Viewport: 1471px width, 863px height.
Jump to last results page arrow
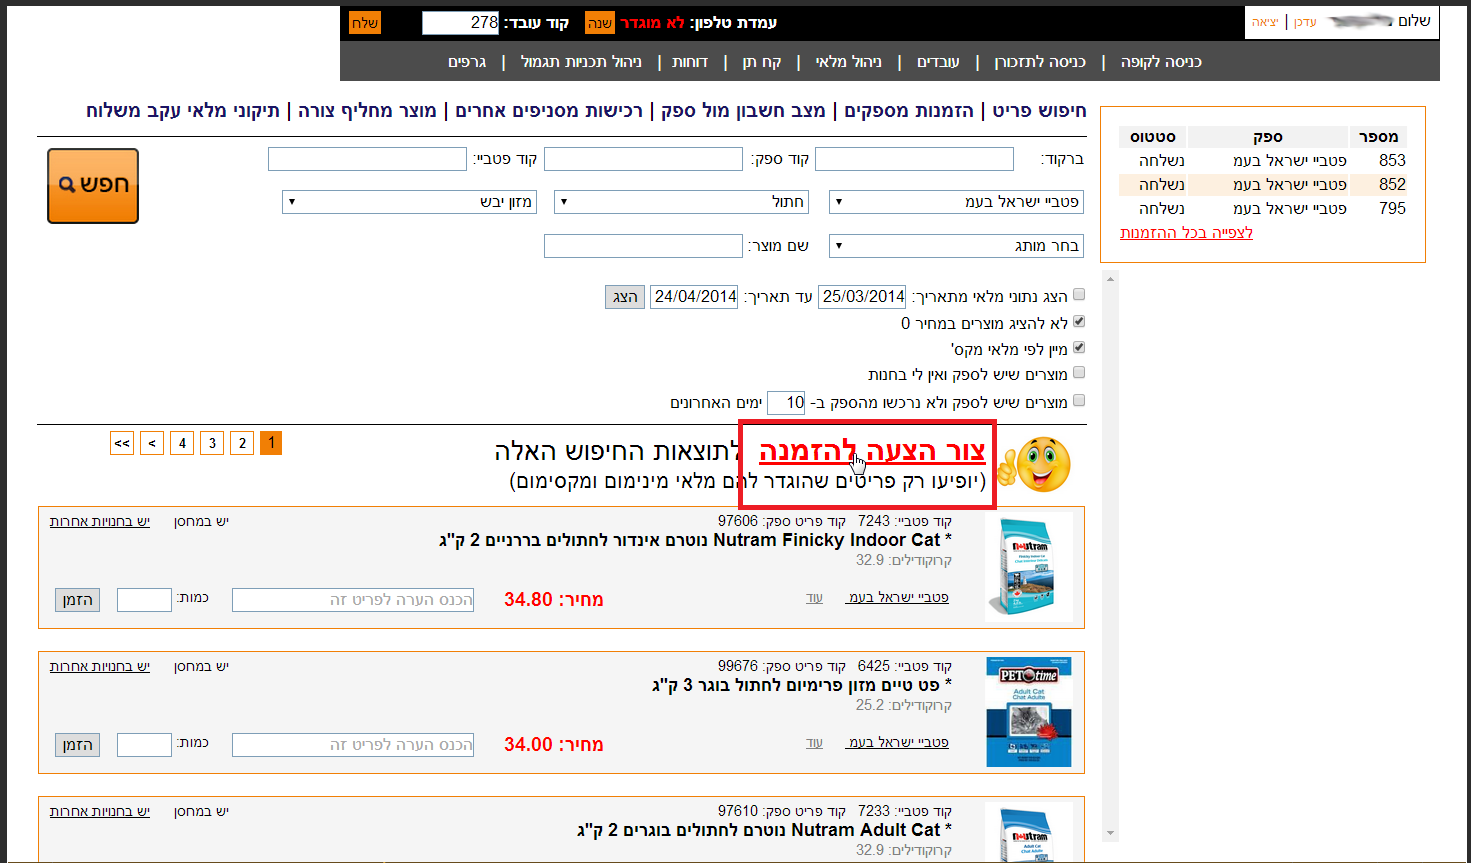pyautogui.click(x=122, y=443)
